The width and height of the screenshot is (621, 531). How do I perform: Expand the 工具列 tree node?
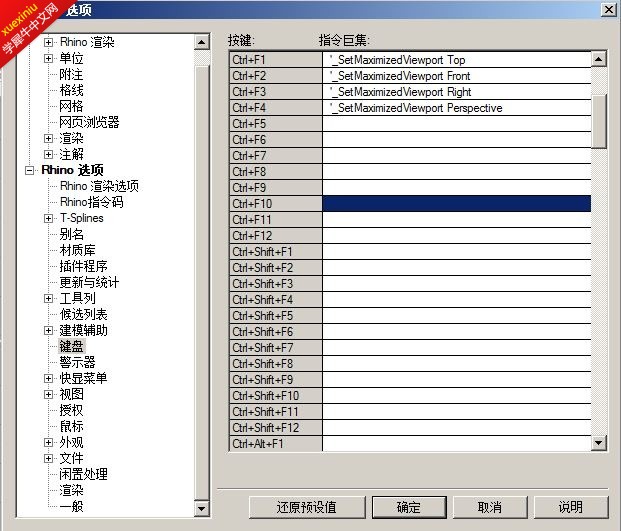tap(48, 299)
